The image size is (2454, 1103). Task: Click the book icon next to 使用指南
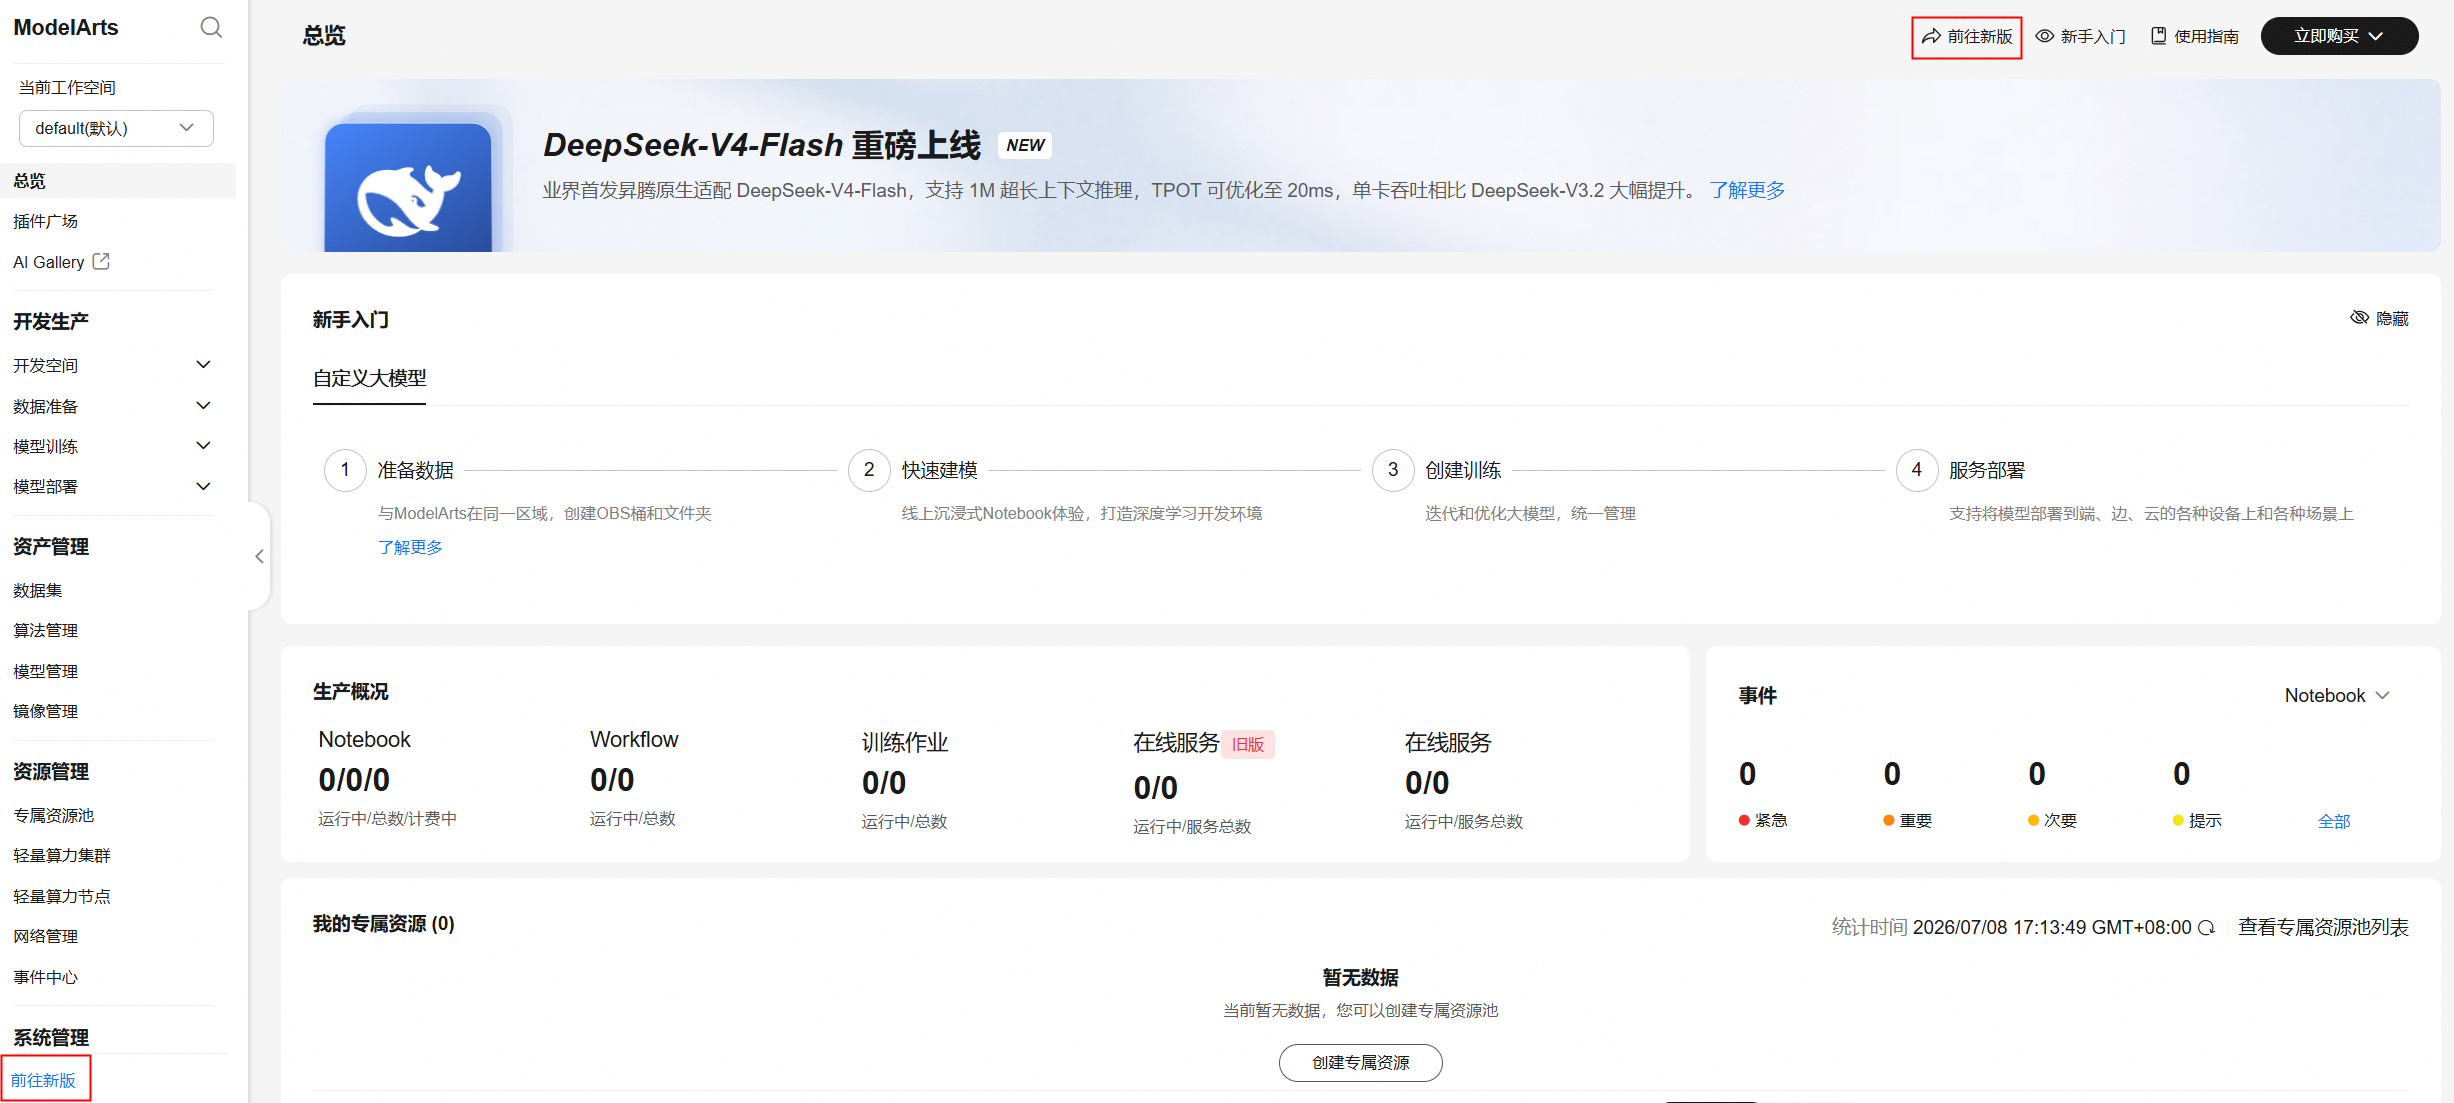coord(2159,36)
